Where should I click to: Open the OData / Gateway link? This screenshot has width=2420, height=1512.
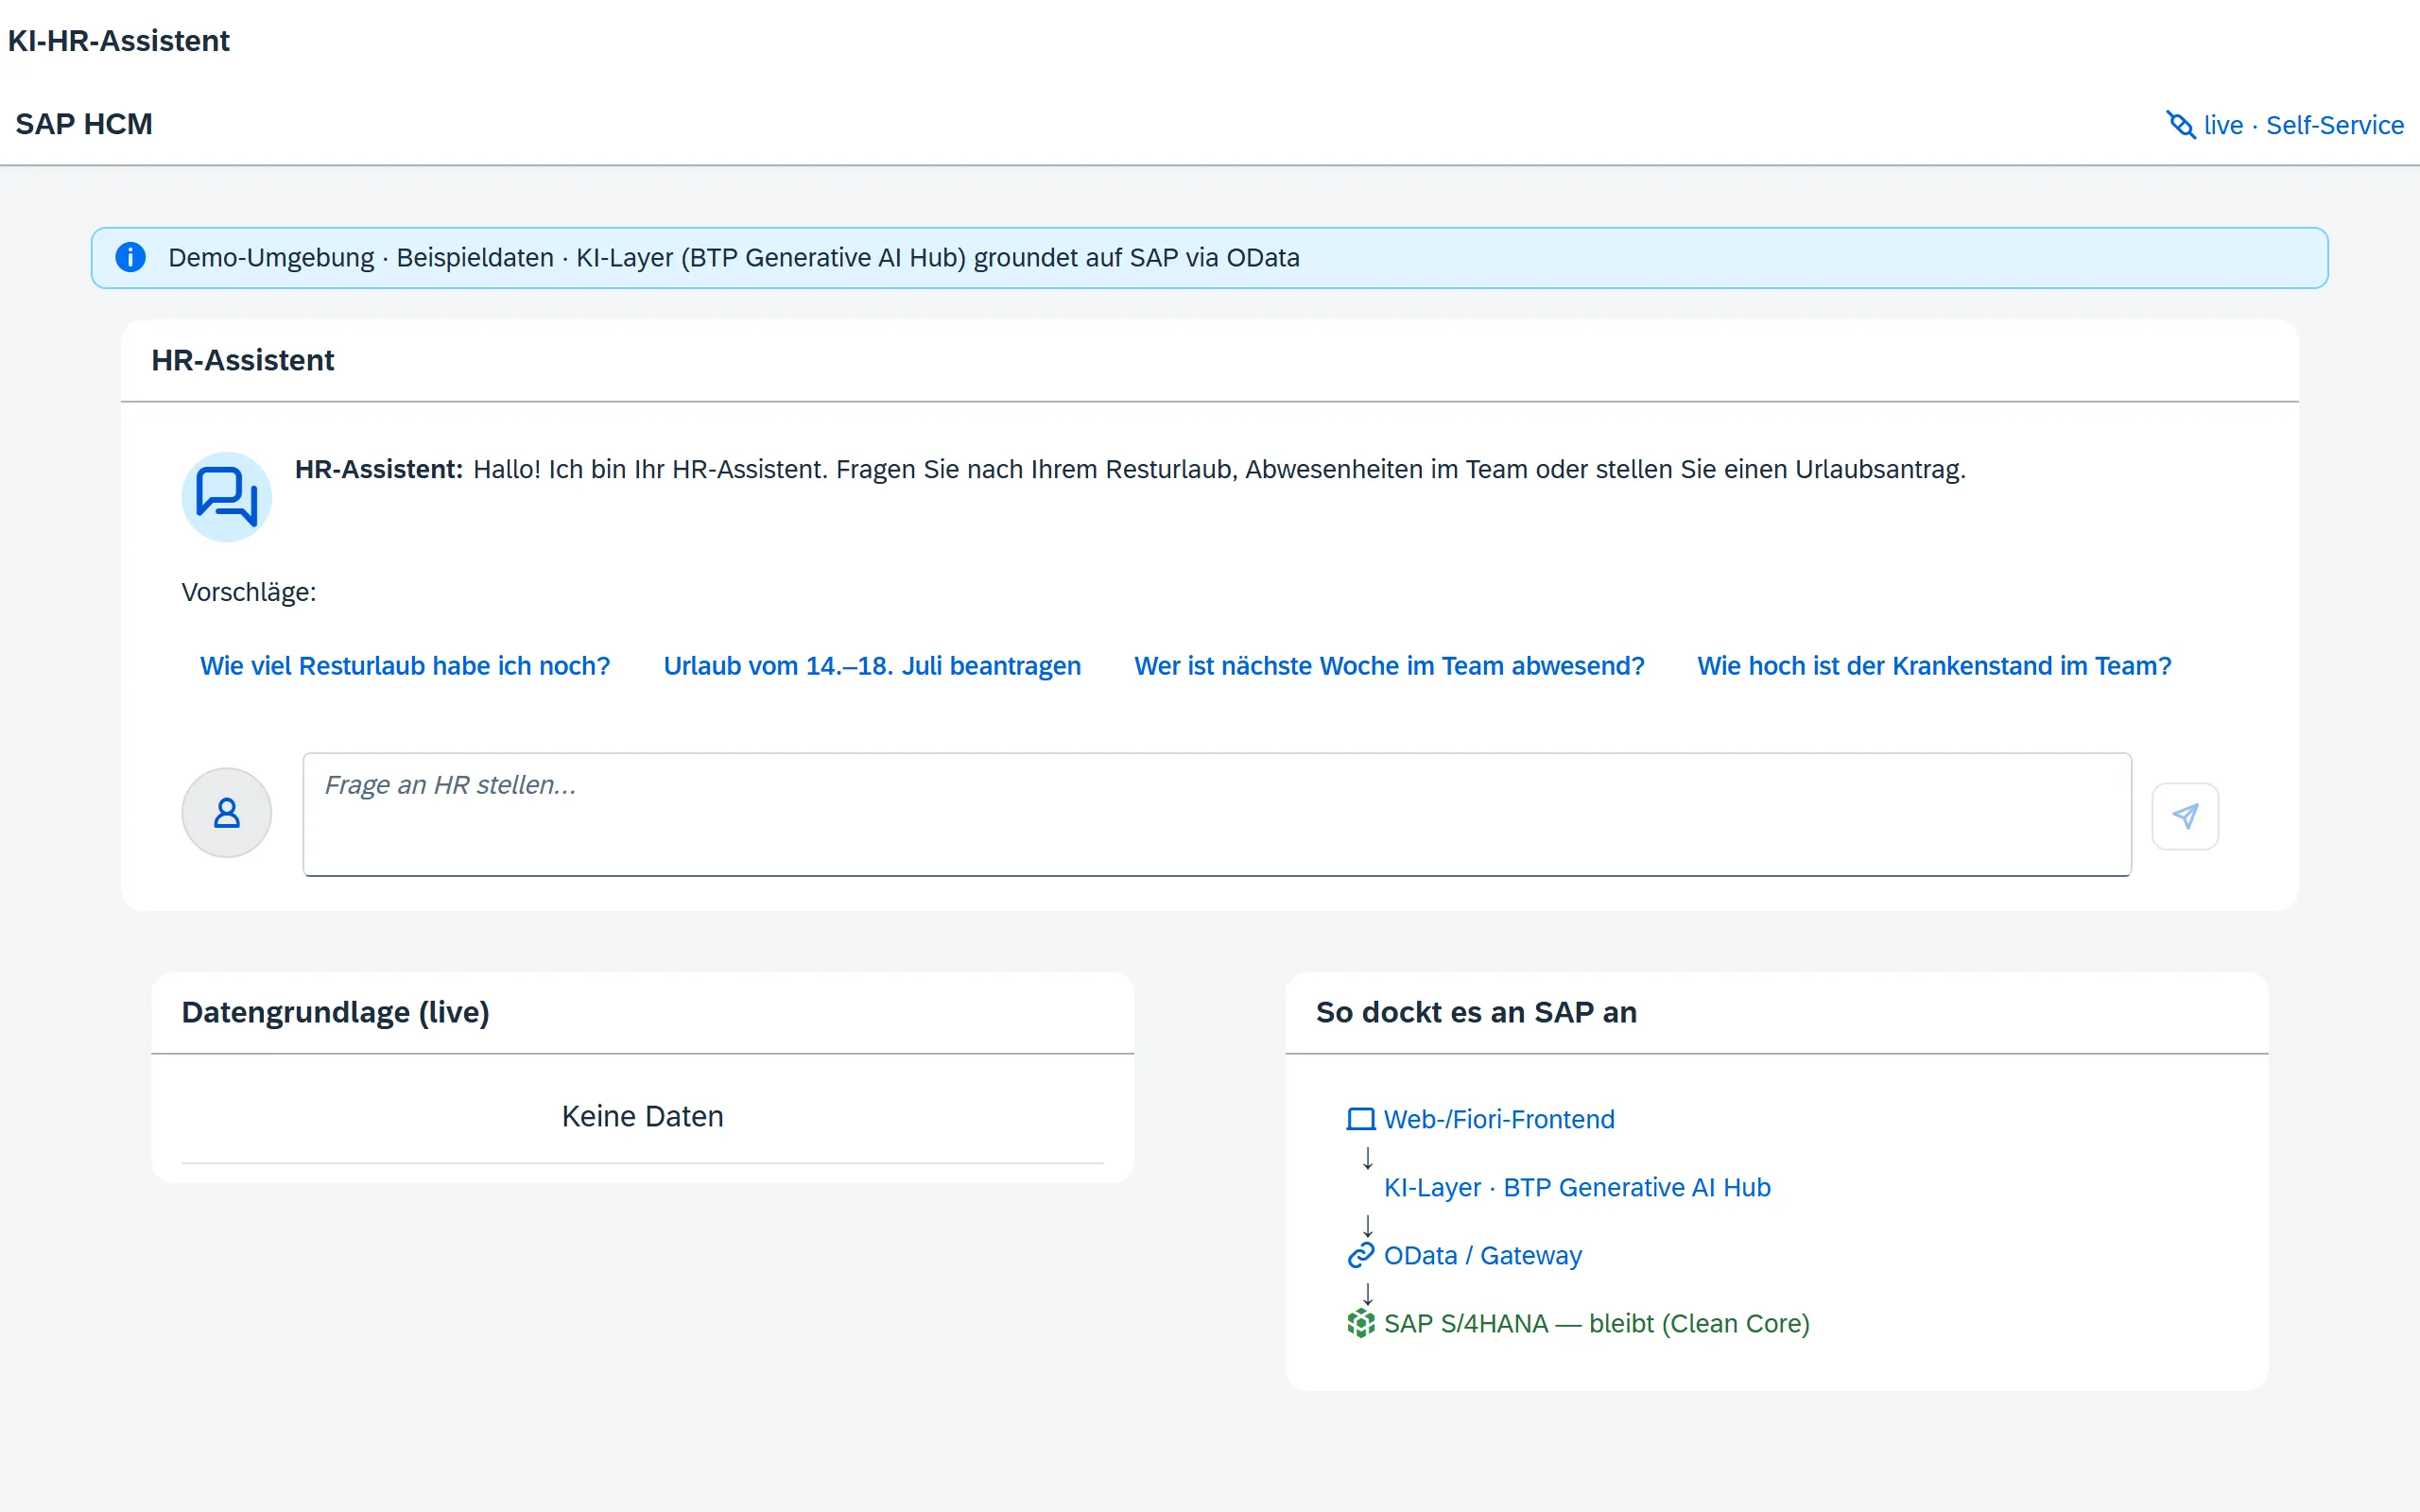click(x=1482, y=1255)
